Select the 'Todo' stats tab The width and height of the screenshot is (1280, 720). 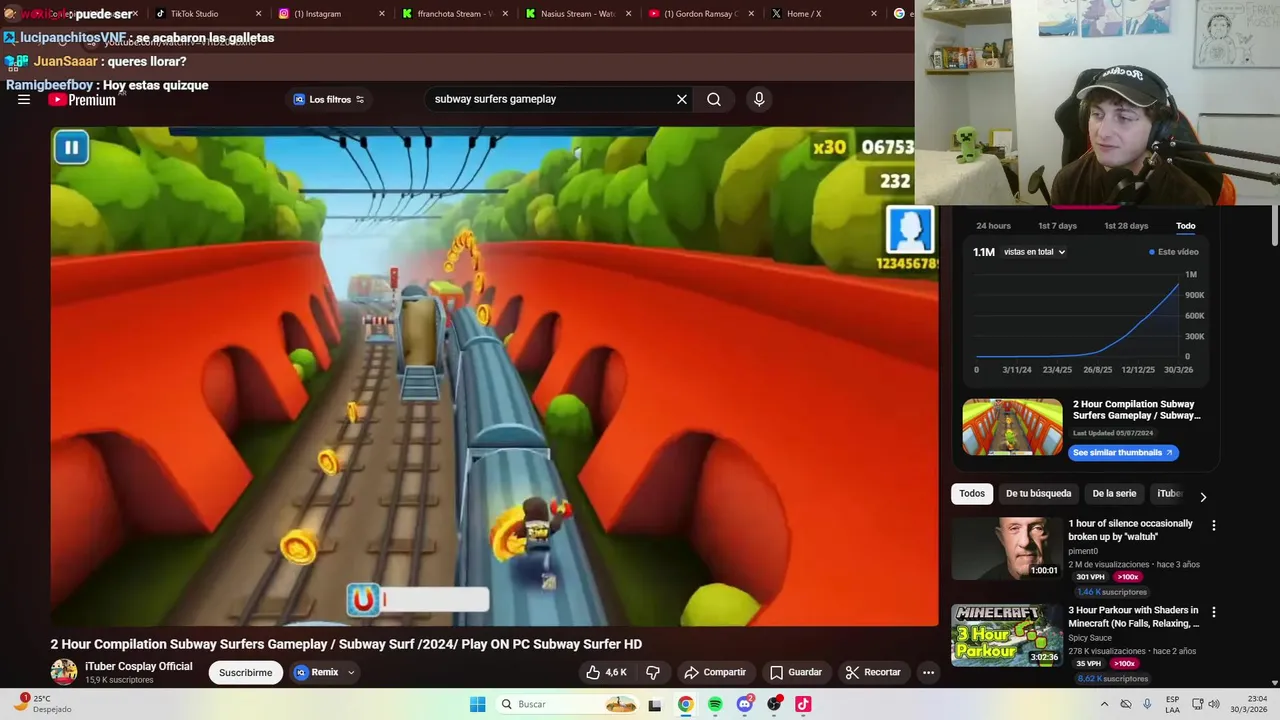(x=1185, y=226)
